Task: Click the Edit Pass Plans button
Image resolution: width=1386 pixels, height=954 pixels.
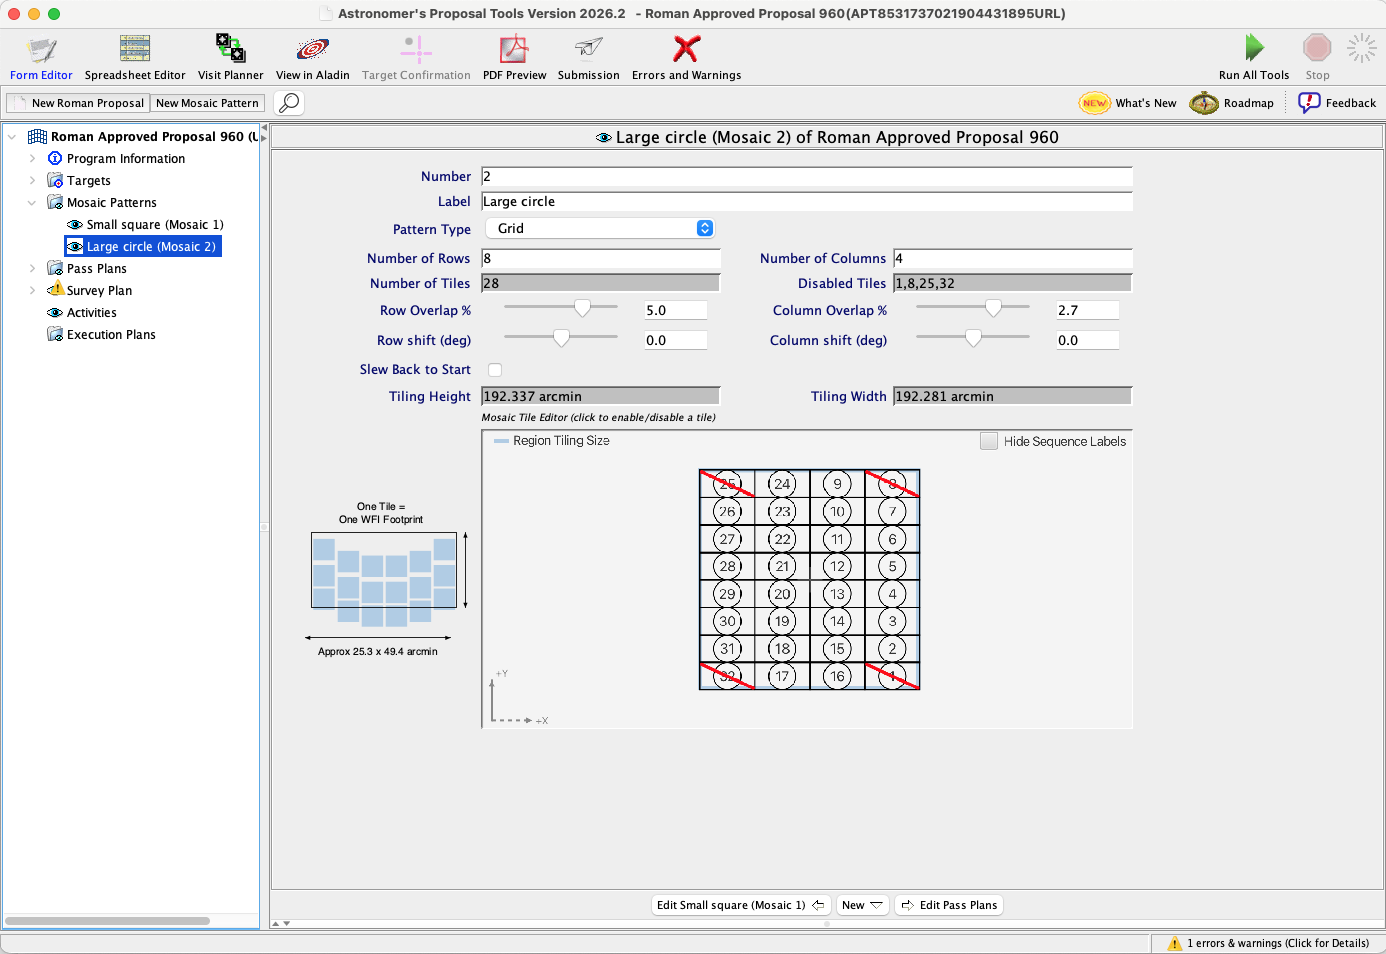Action: click(x=948, y=905)
